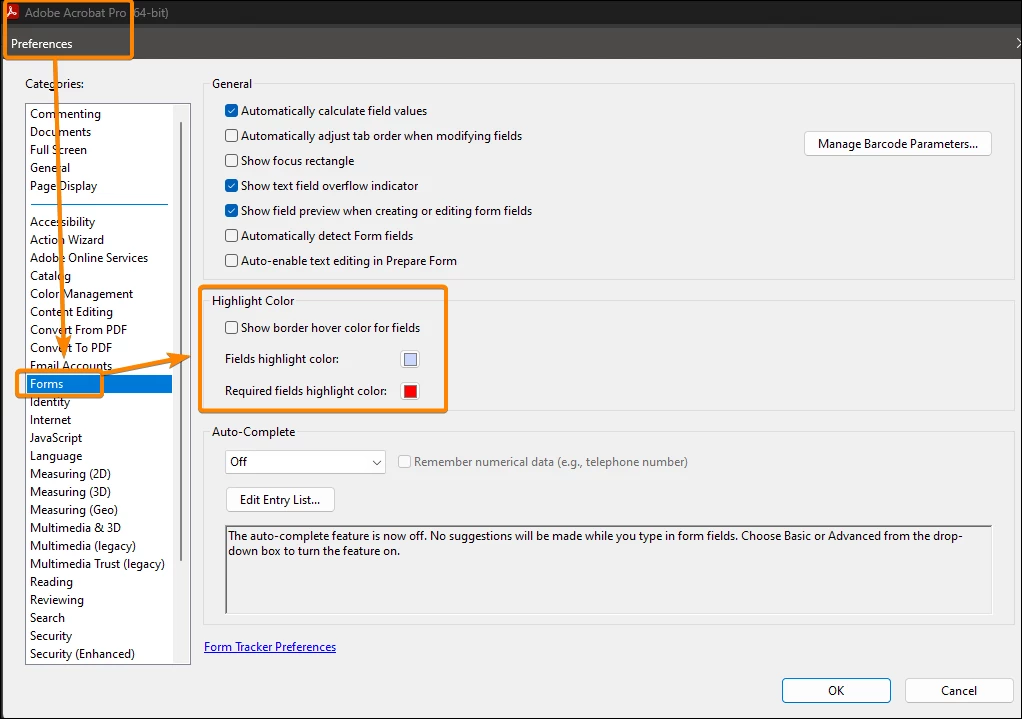Select Reviewing category
The width and height of the screenshot is (1022, 719).
click(57, 600)
